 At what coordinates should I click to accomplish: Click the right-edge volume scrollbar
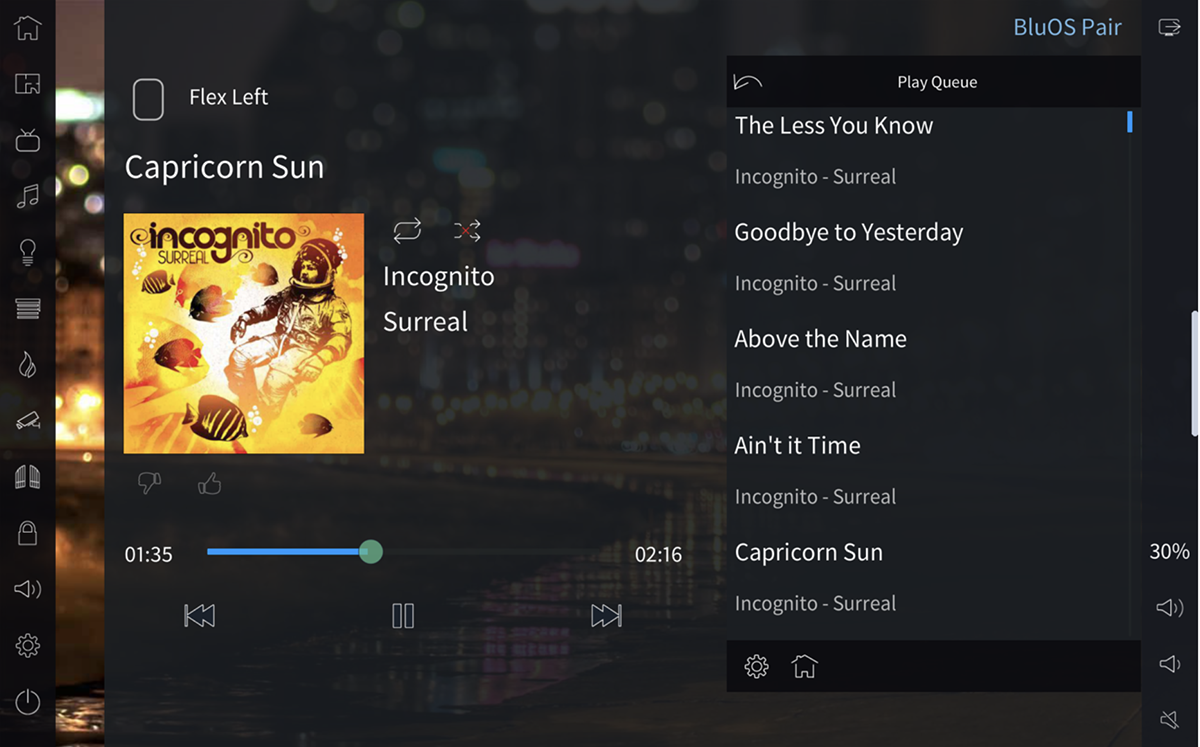1194,373
